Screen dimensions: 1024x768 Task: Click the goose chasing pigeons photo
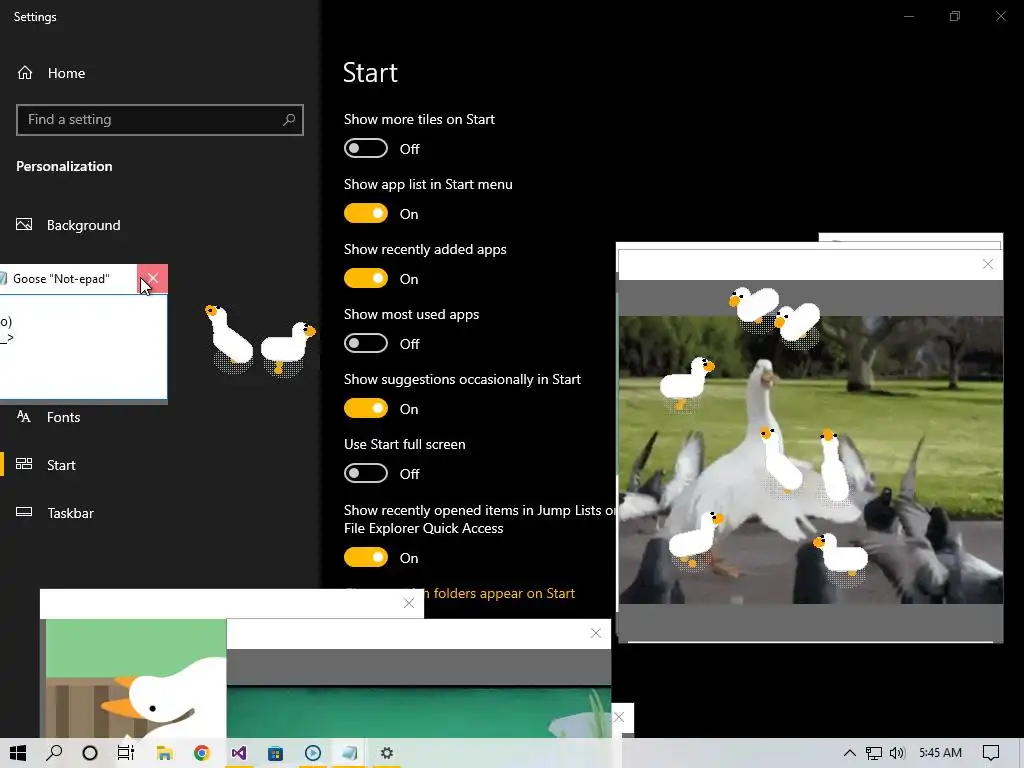[810, 460]
